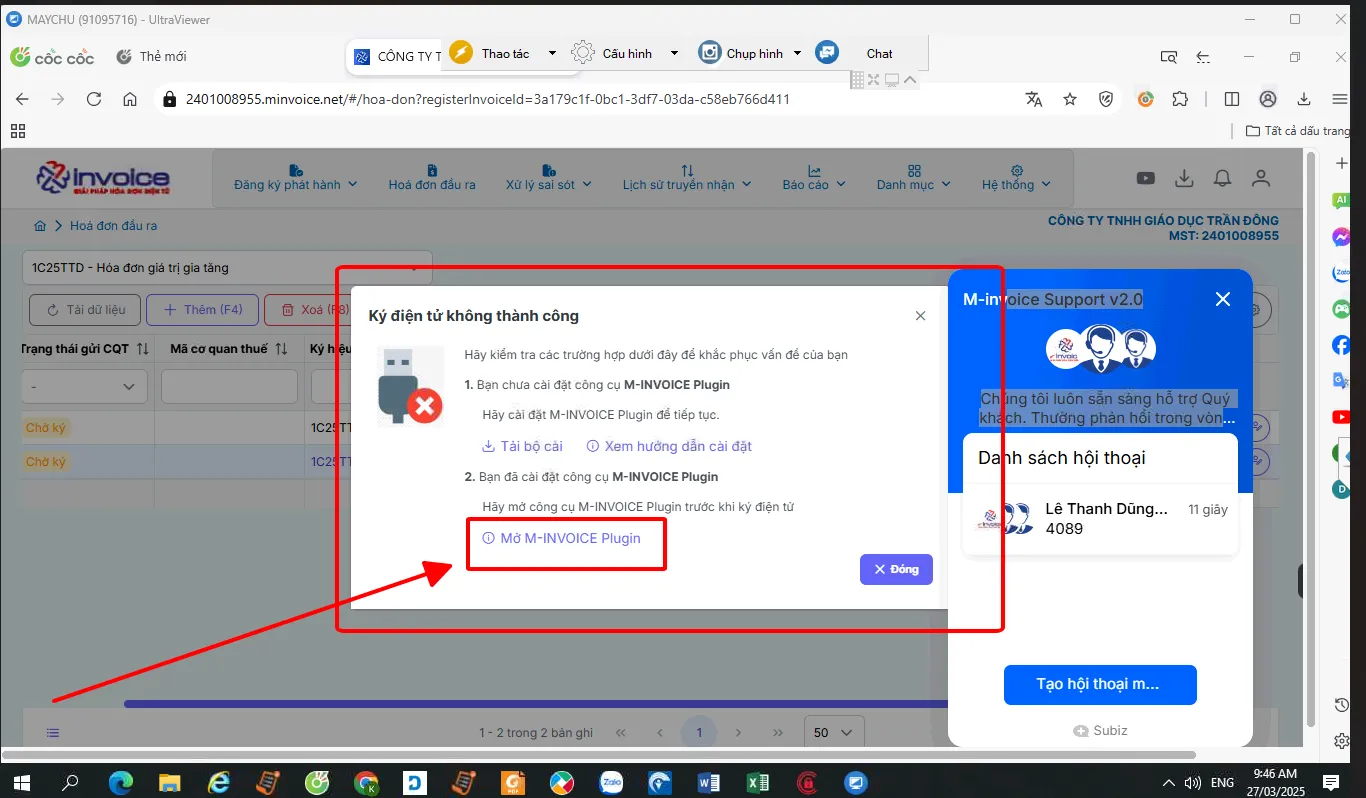Viewport: 1366px width, 798px height.
Task: Open Facebook in the browser sidebar
Action: pos(1341,345)
